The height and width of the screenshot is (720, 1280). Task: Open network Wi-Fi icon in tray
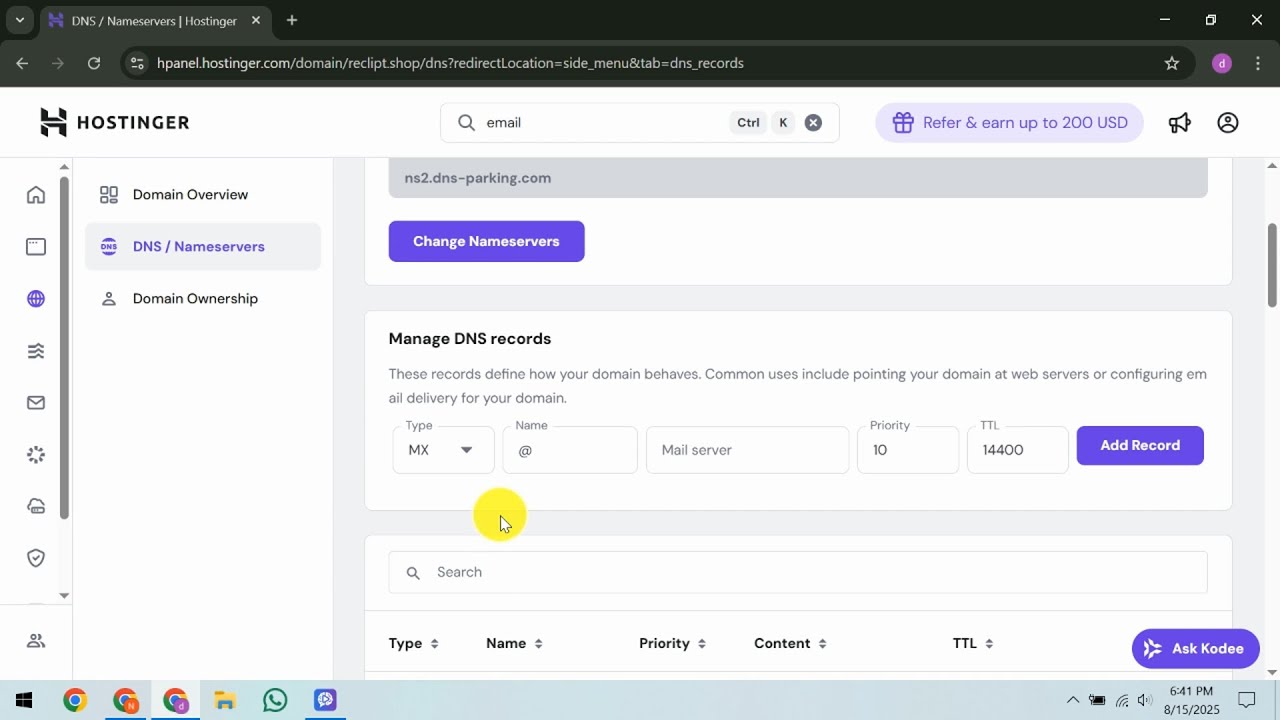point(1122,700)
